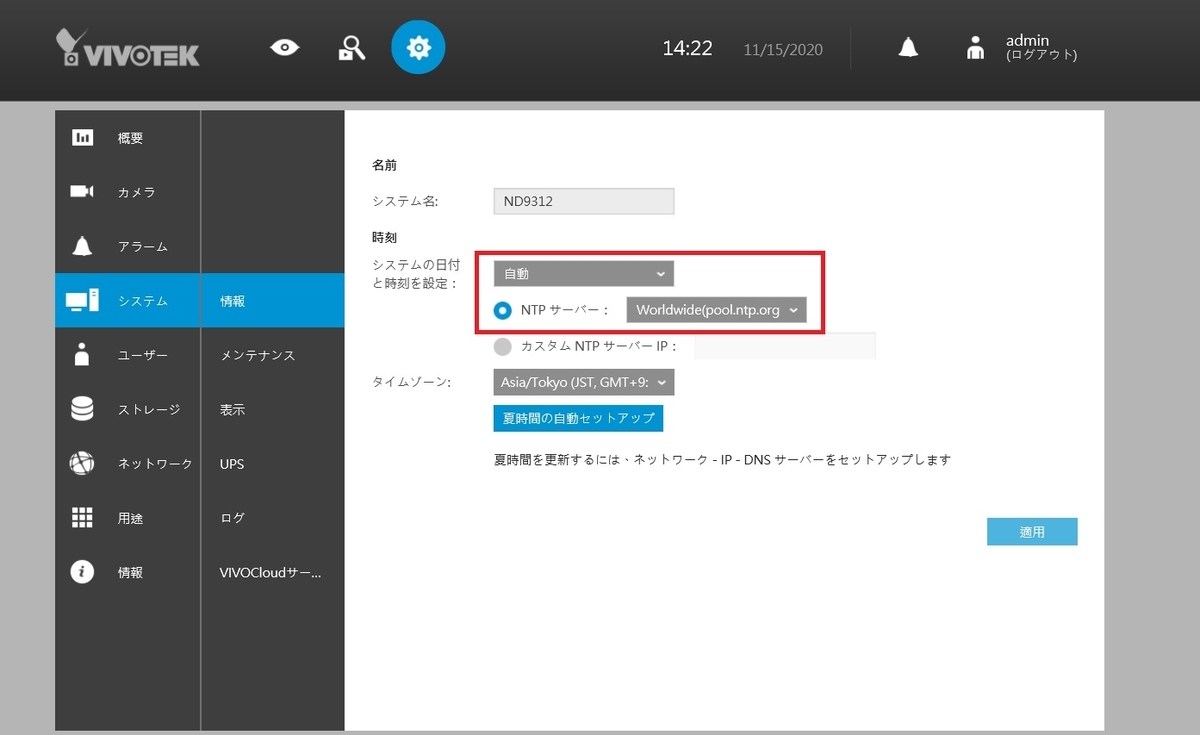Click the システム名 ND9312 input field
The height and width of the screenshot is (735, 1200).
pyautogui.click(x=583, y=201)
